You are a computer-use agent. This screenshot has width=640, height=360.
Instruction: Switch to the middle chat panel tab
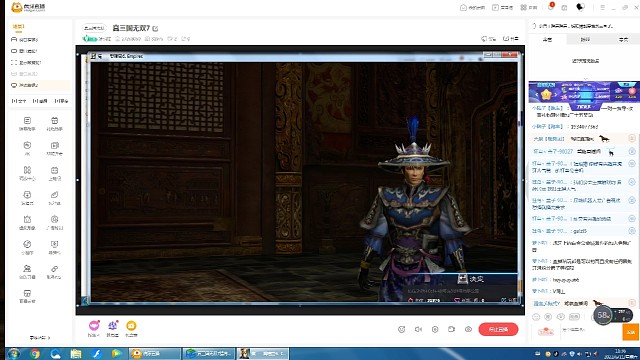585,39
